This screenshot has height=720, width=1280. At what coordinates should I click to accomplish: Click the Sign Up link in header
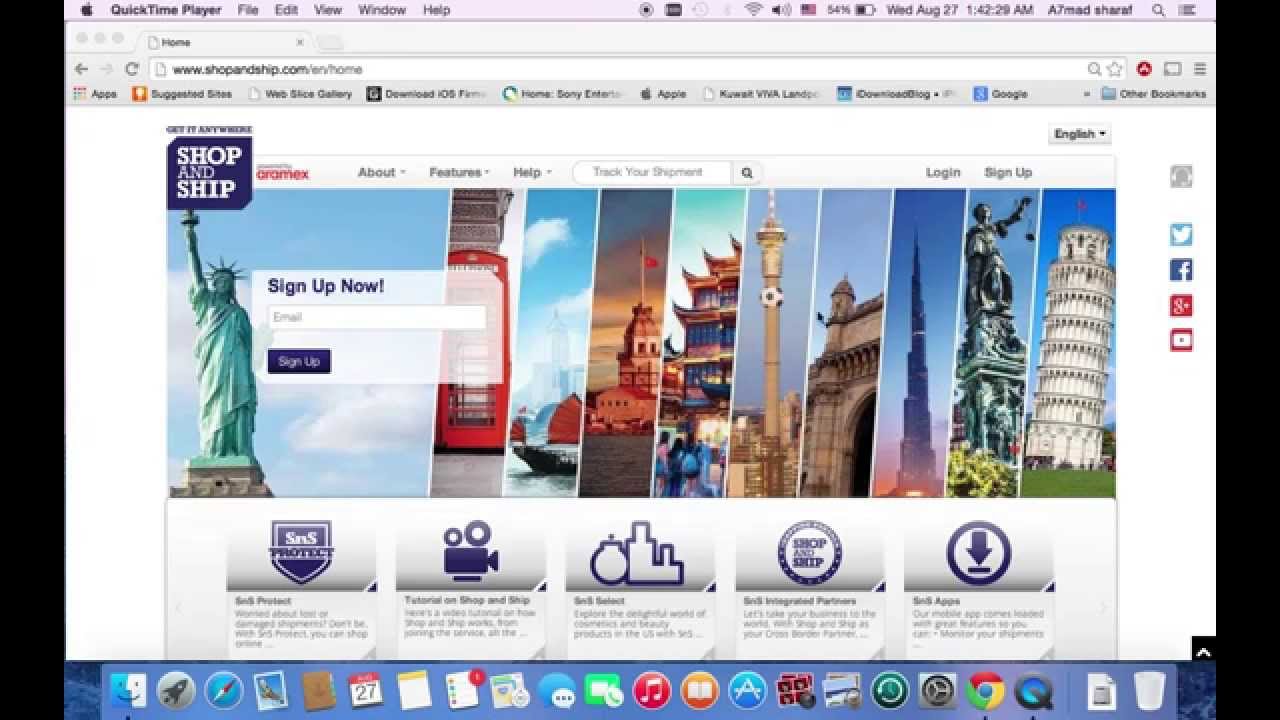tap(1008, 173)
